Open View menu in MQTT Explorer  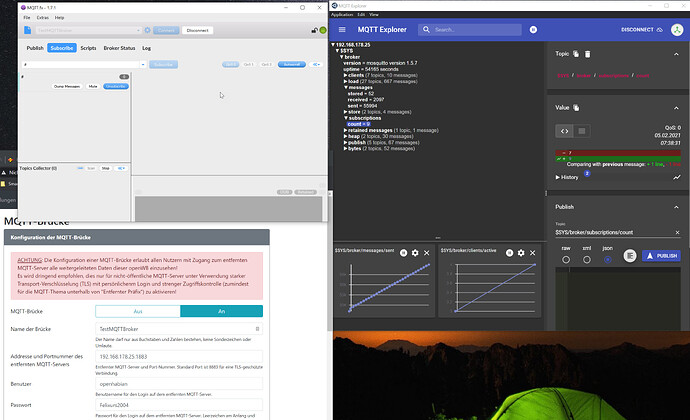[374, 15]
